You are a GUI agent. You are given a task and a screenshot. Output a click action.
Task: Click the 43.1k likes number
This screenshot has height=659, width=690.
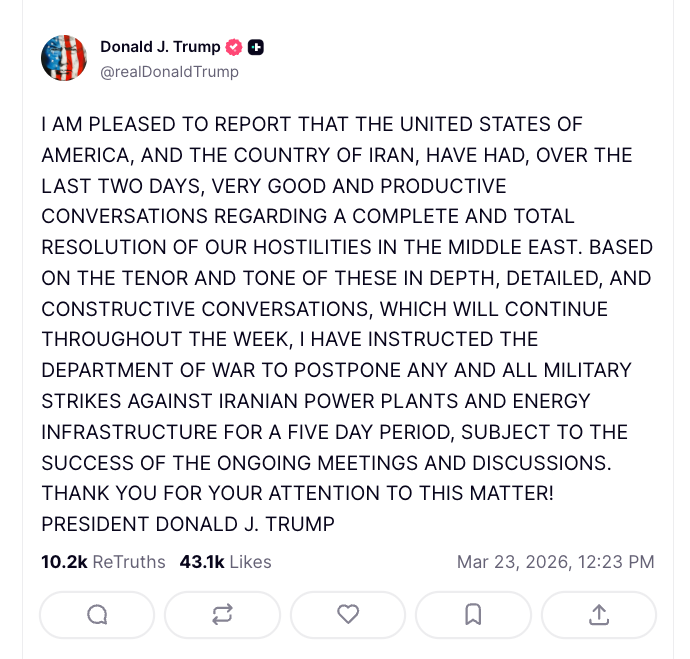201,562
